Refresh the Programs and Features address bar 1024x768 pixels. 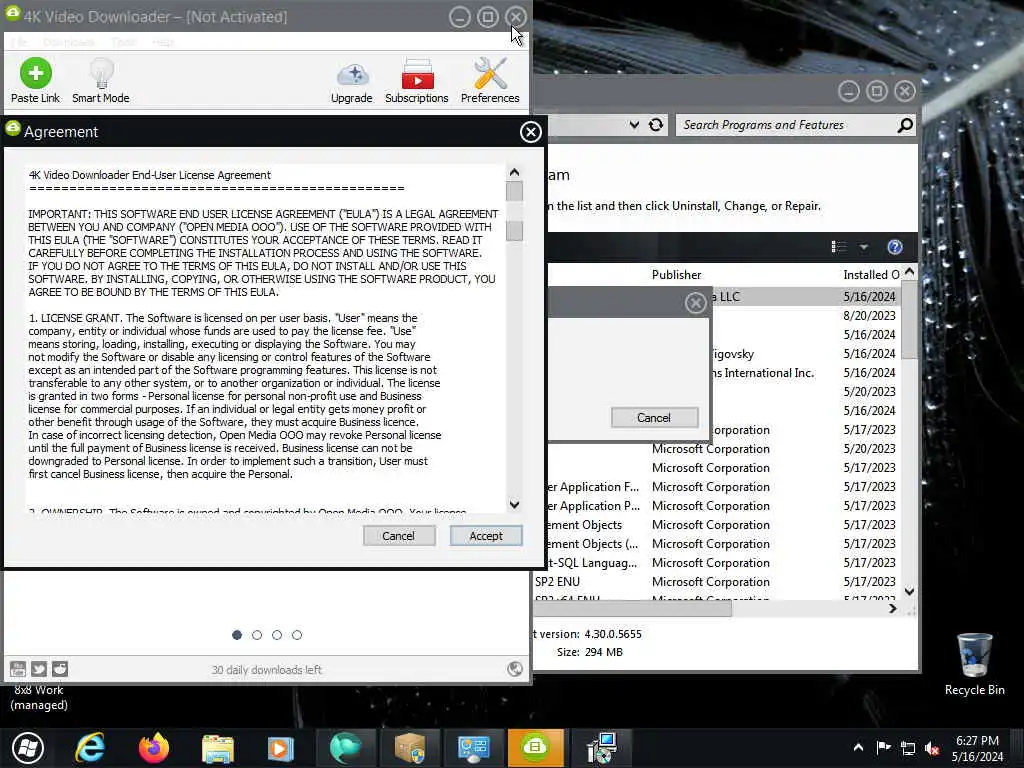[656, 125]
